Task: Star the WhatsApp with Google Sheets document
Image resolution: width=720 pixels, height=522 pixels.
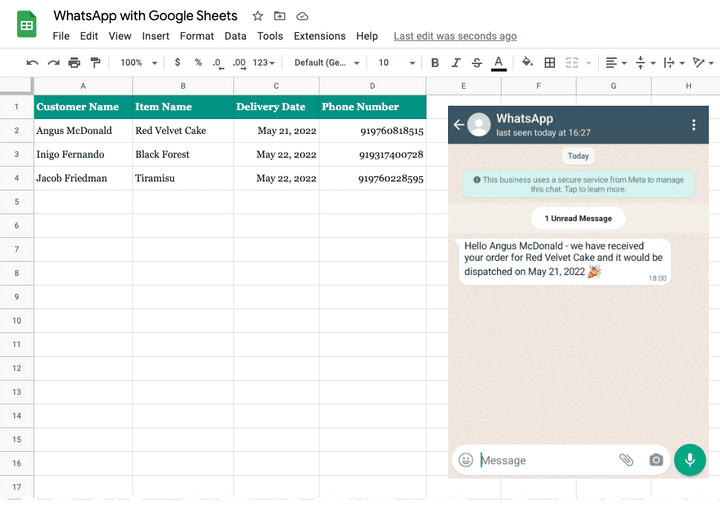Action: [x=258, y=16]
